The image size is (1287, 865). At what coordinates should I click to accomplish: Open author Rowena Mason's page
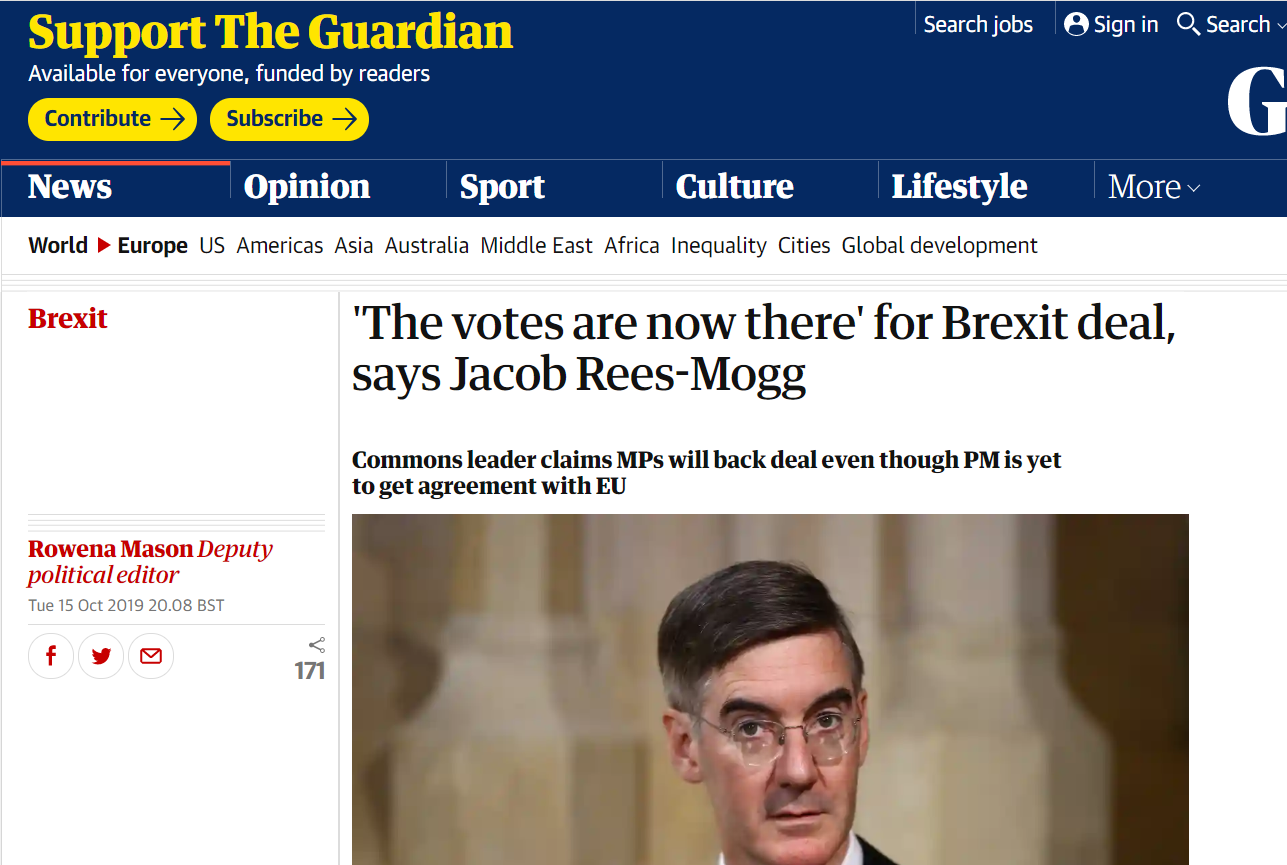[110, 549]
